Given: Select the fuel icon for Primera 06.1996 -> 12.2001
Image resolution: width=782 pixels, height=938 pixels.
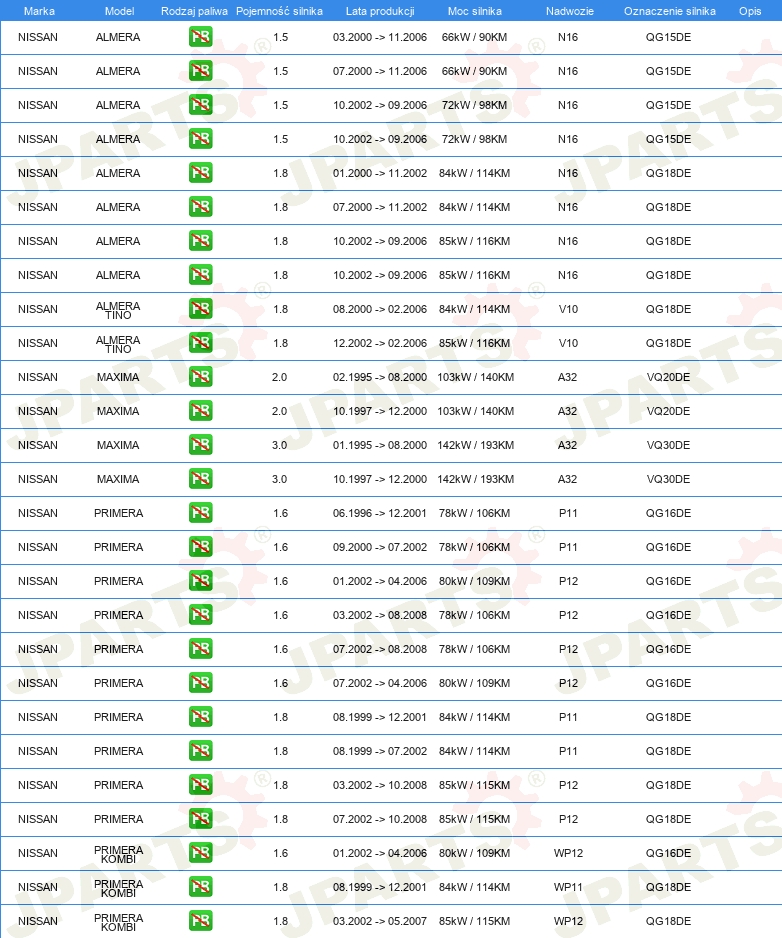Looking at the screenshot, I should 200,513.
